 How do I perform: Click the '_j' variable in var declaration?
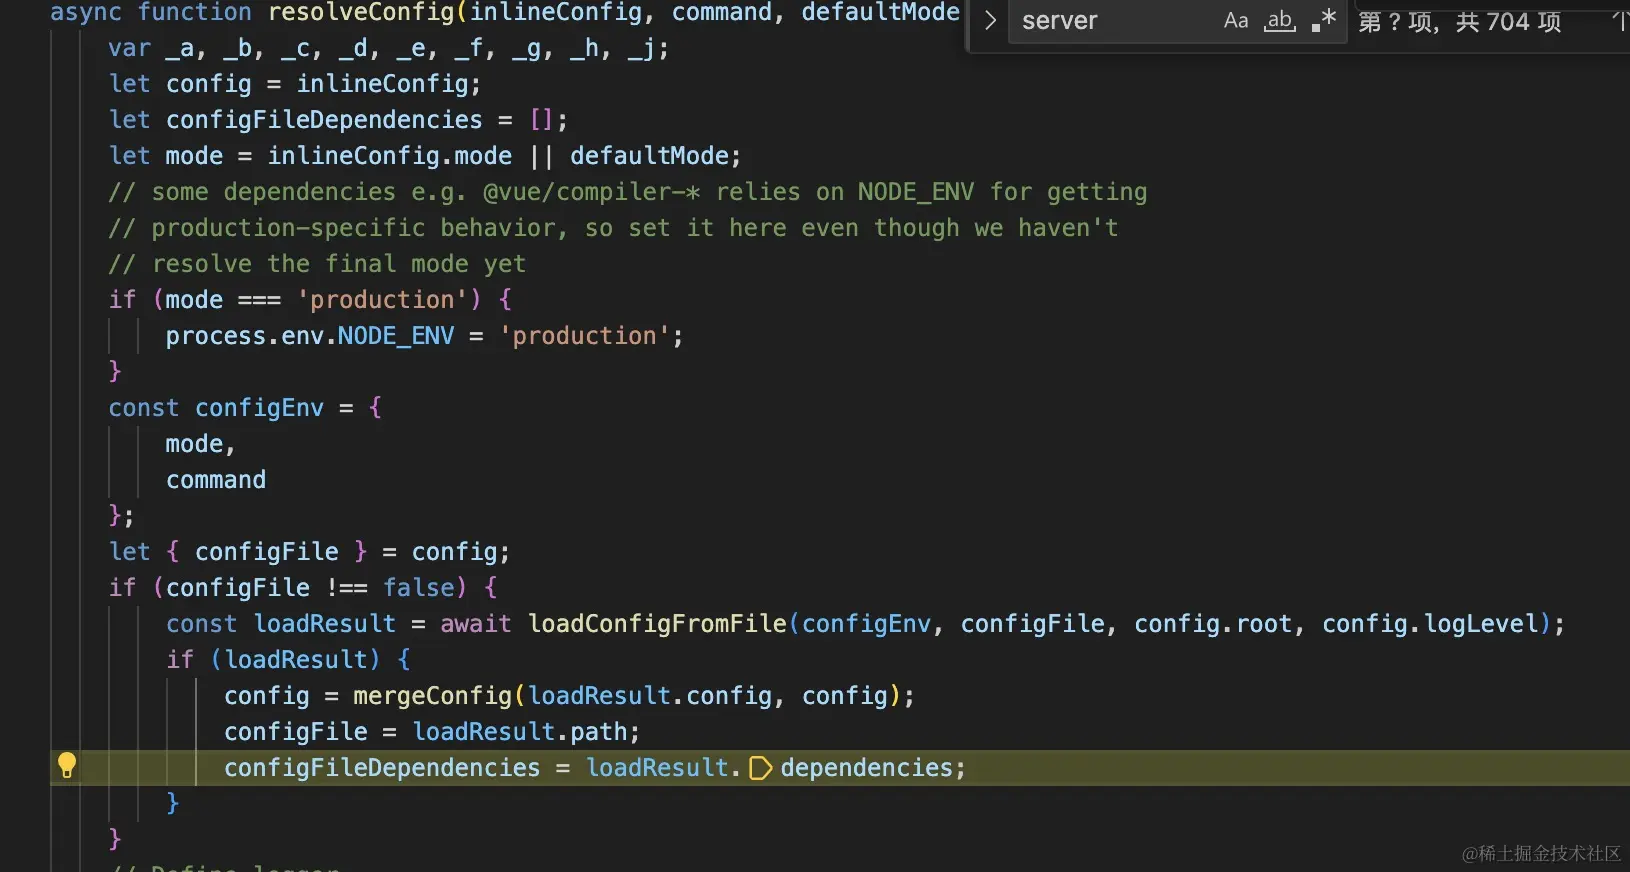(x=641, y=48)
